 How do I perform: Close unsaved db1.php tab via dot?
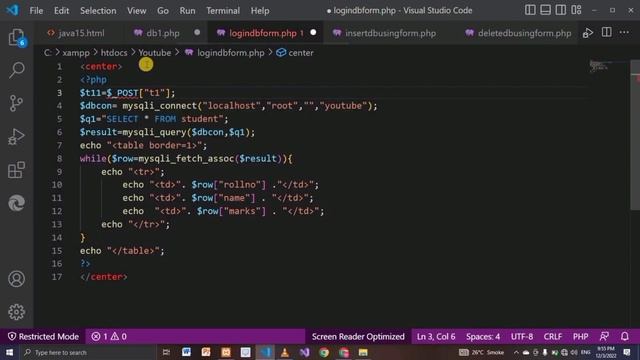pos(197,32)
